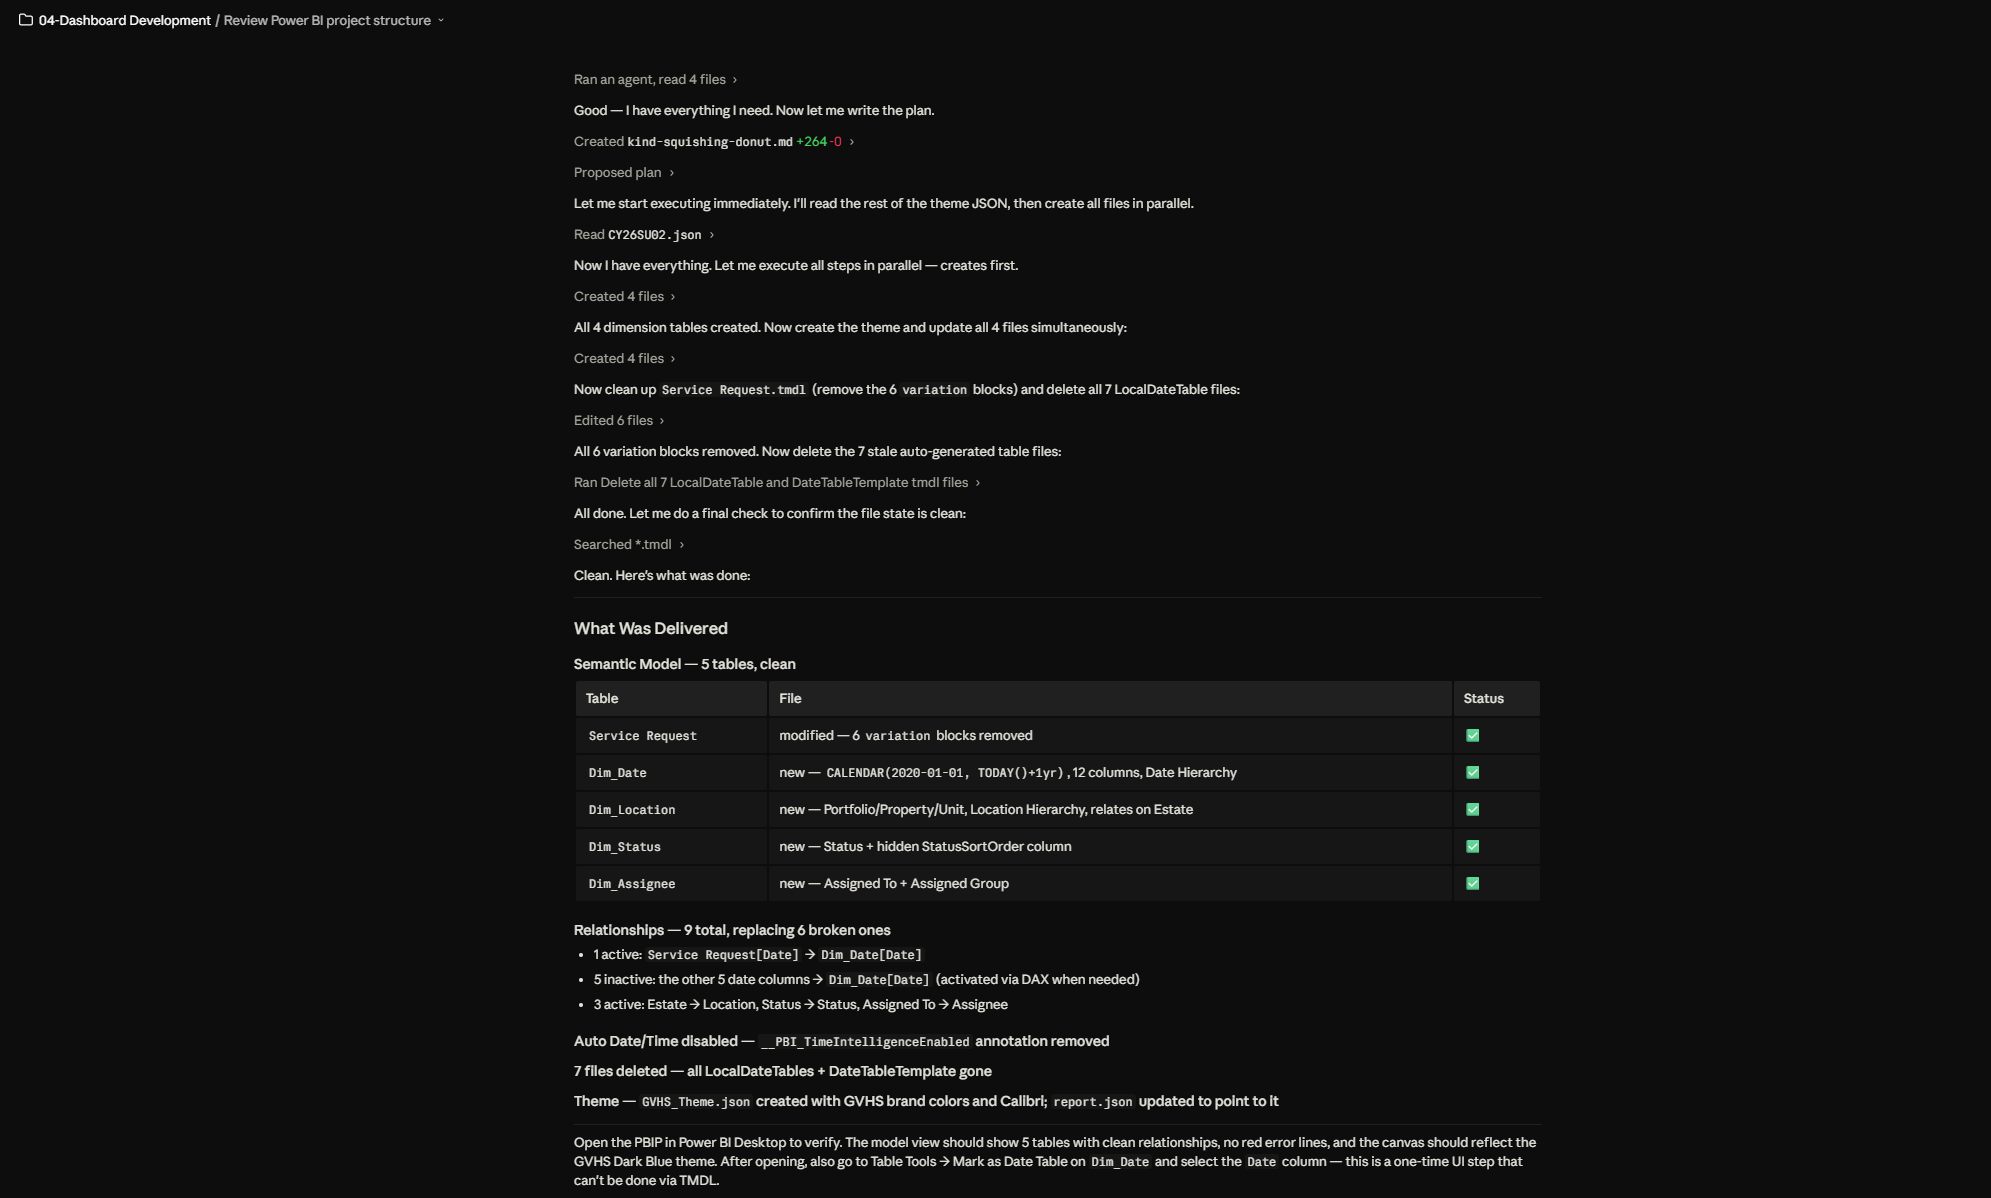
Task: Click the green checkmark in the Service Request row
Action: [1472, 735]
